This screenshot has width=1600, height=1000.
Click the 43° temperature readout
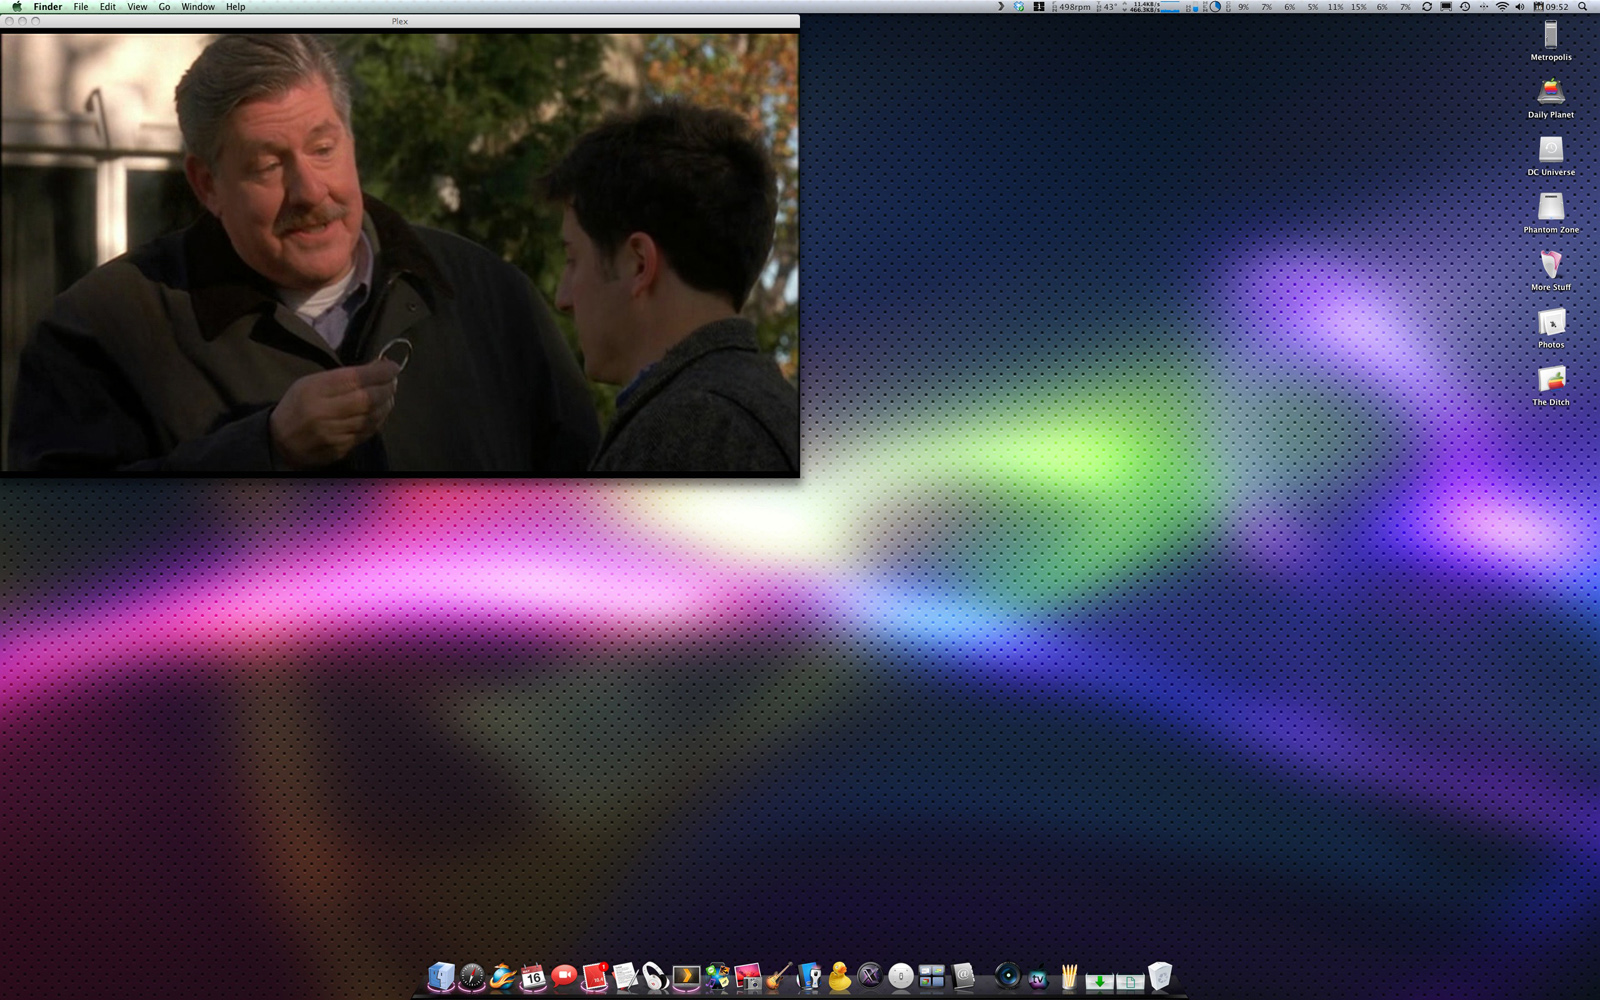[x=1107, y=7]
